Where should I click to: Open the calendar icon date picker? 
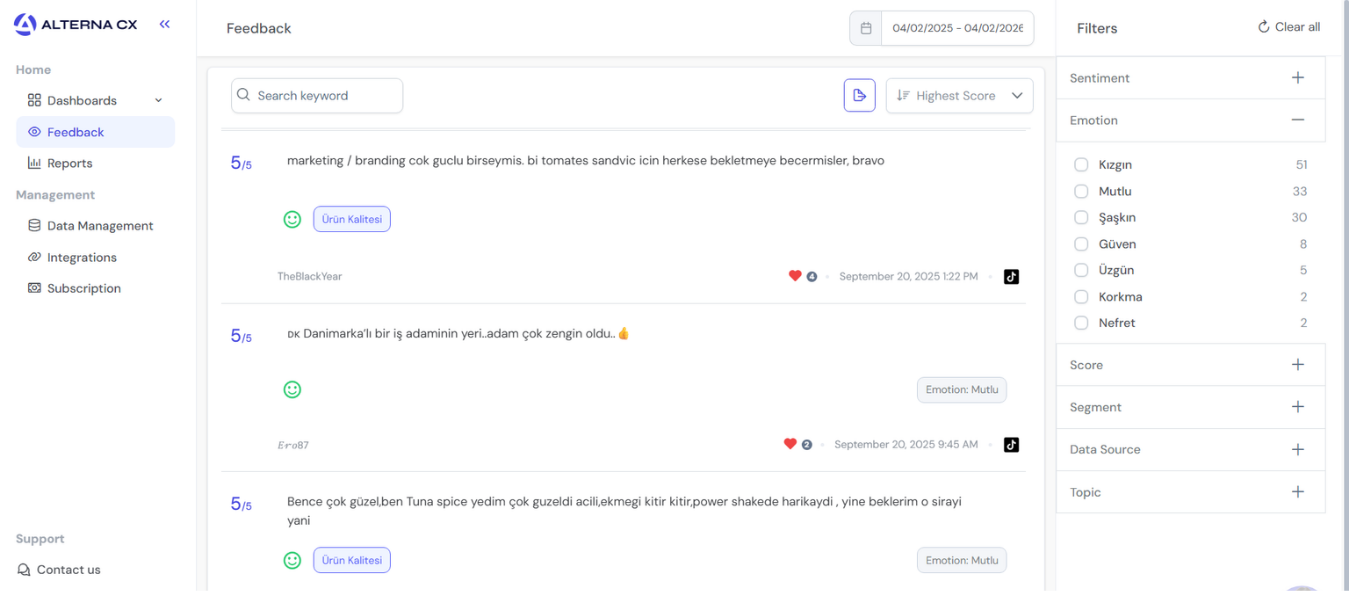tap(866, 28)
